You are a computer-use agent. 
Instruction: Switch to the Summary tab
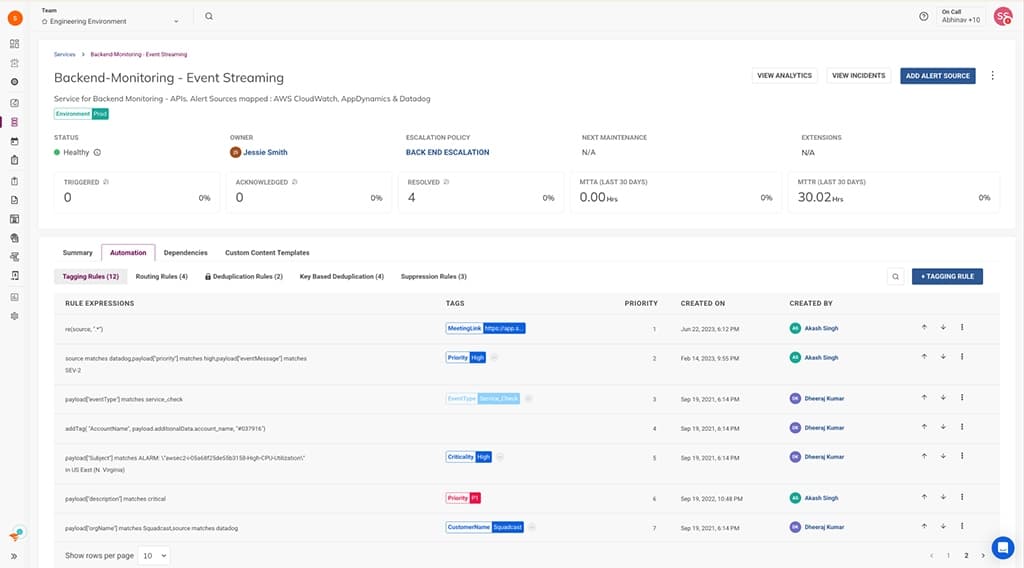point(78,253)
